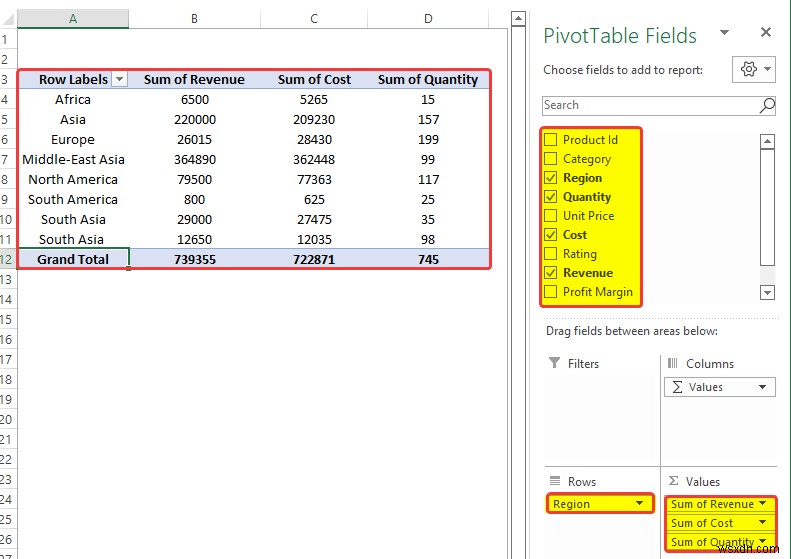
Task: Select the revenue value 364890
Action: click(194, 159)
